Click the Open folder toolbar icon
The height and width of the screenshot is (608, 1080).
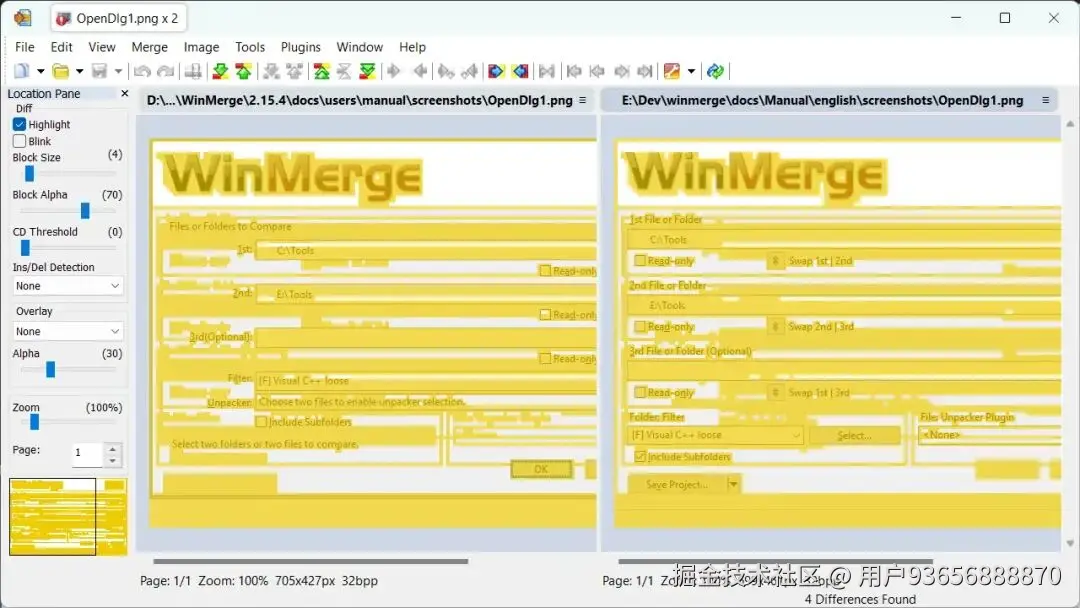(x=61, y=71)
